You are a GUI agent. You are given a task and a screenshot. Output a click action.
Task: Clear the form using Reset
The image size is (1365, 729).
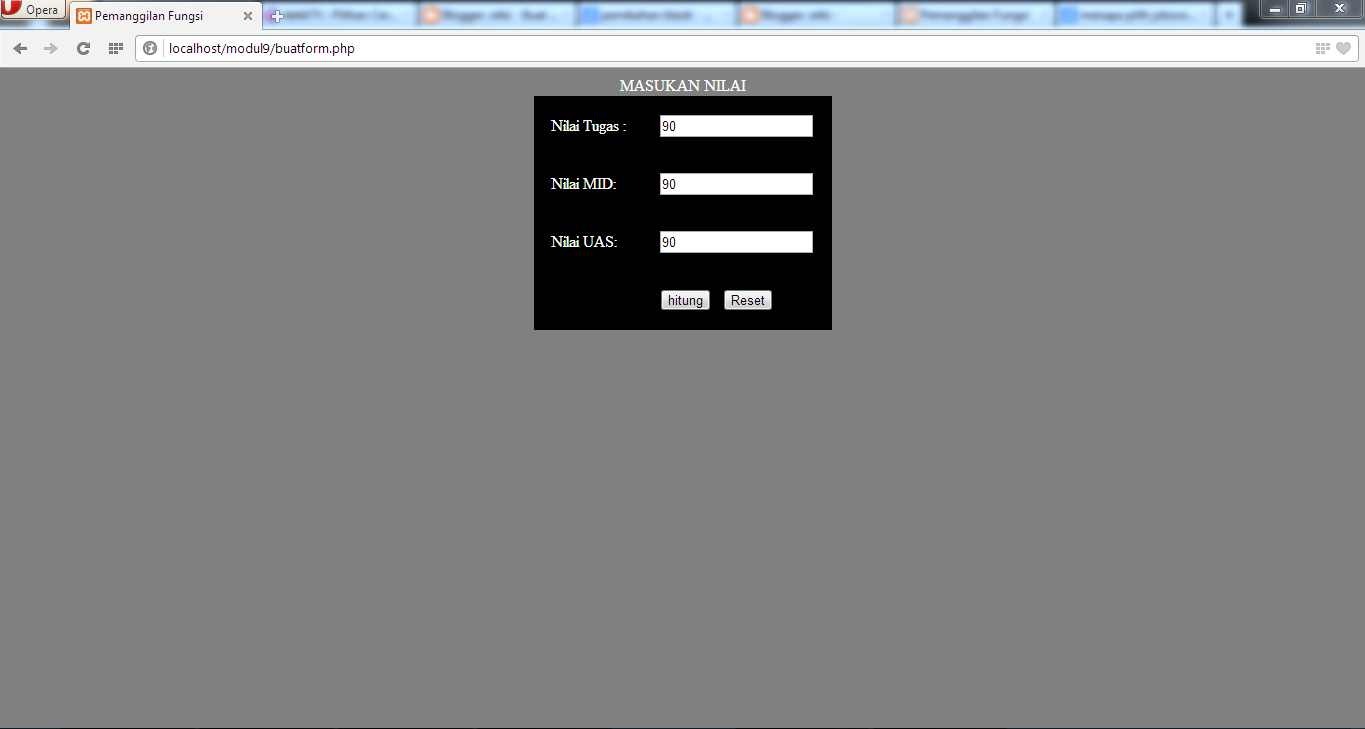[748, 300]
